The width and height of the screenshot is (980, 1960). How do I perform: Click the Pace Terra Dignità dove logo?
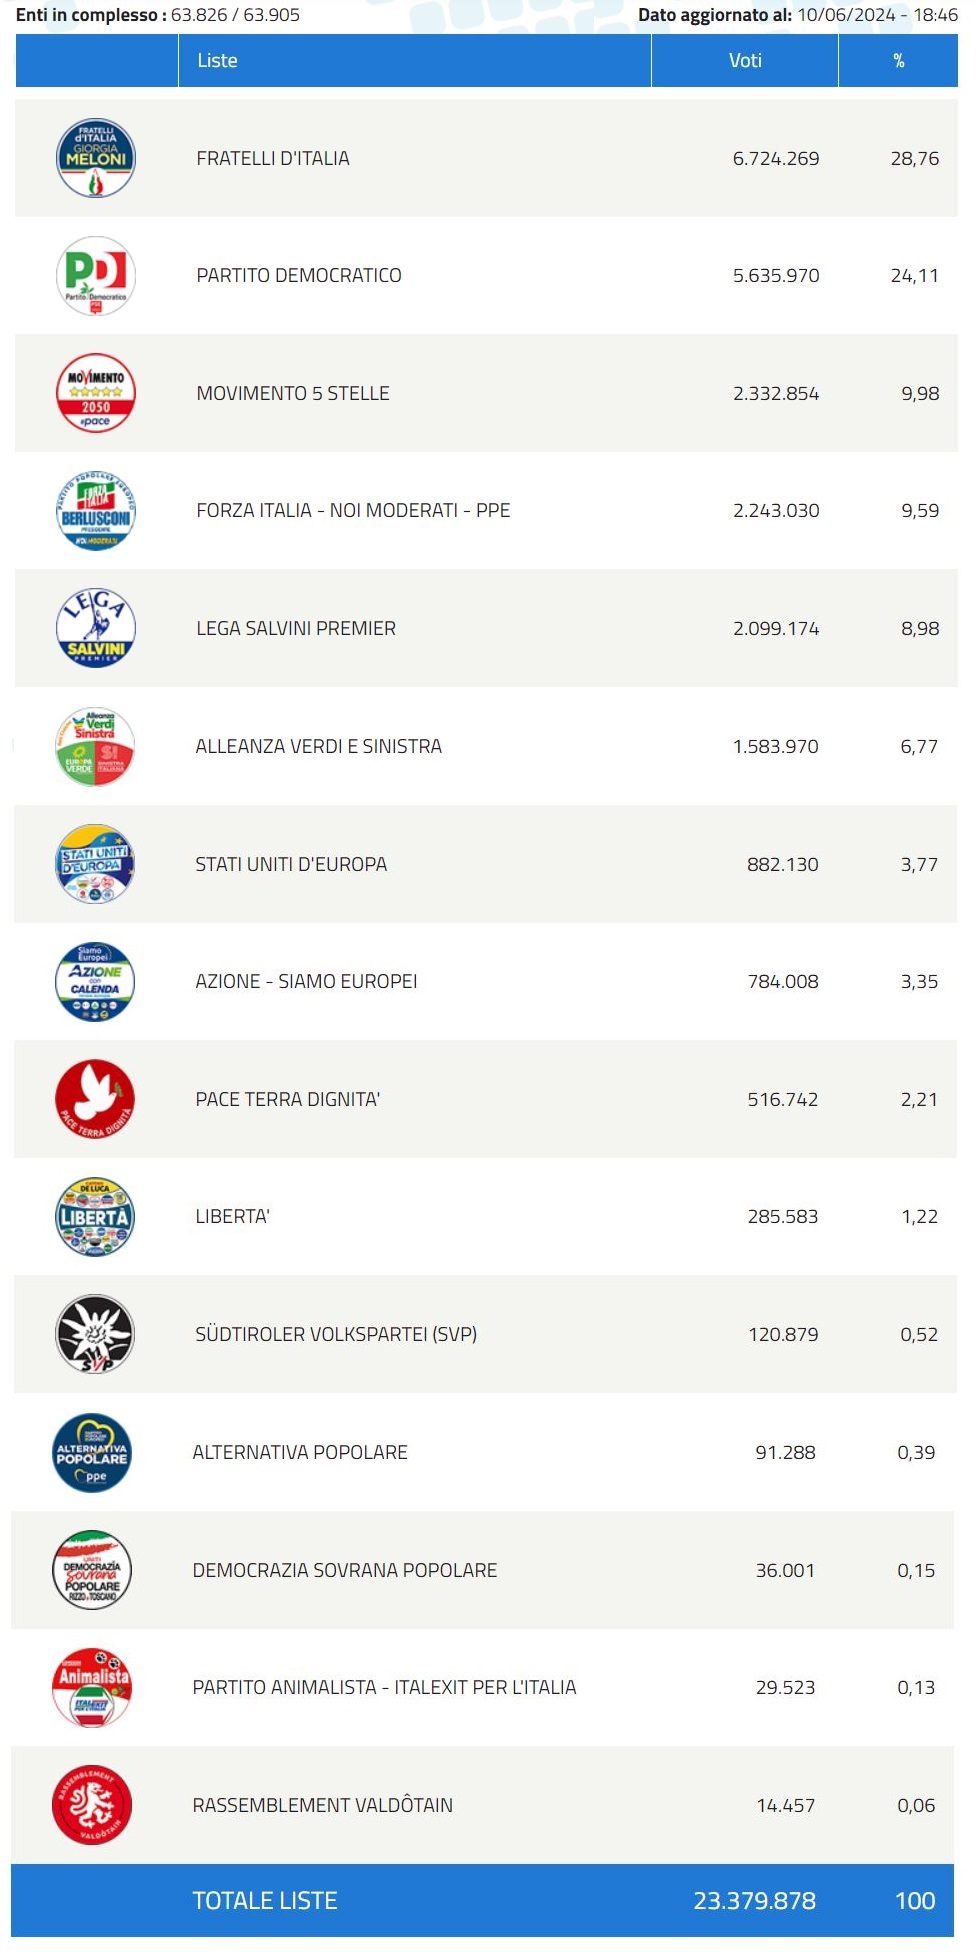click(95, 1099)
